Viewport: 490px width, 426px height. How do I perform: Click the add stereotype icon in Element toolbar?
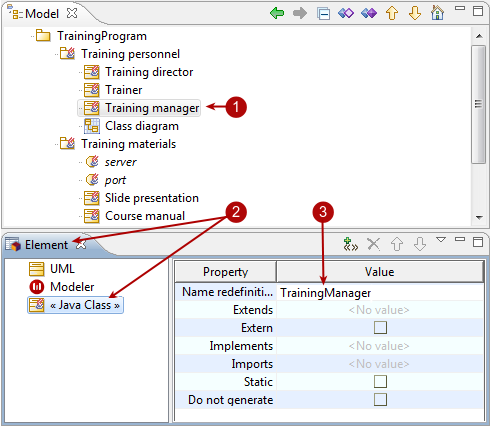[x=351, y=244]
